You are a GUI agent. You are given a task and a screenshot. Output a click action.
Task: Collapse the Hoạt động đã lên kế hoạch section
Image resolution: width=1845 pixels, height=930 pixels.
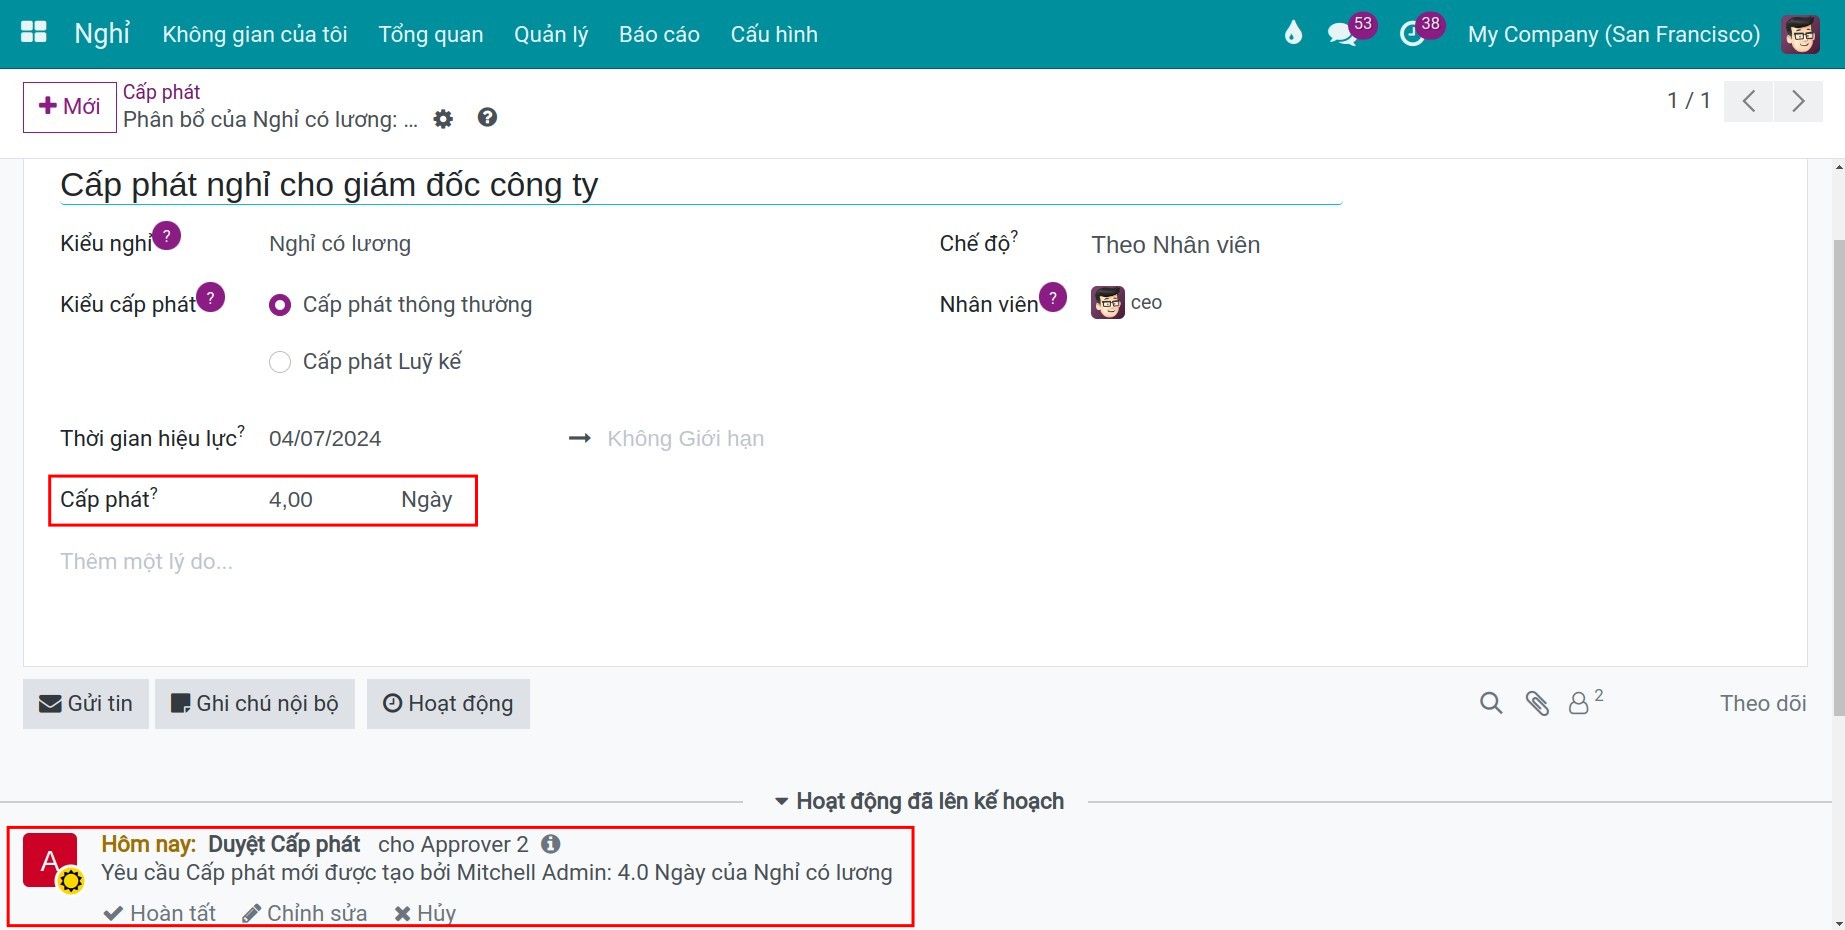coord(919,801)
